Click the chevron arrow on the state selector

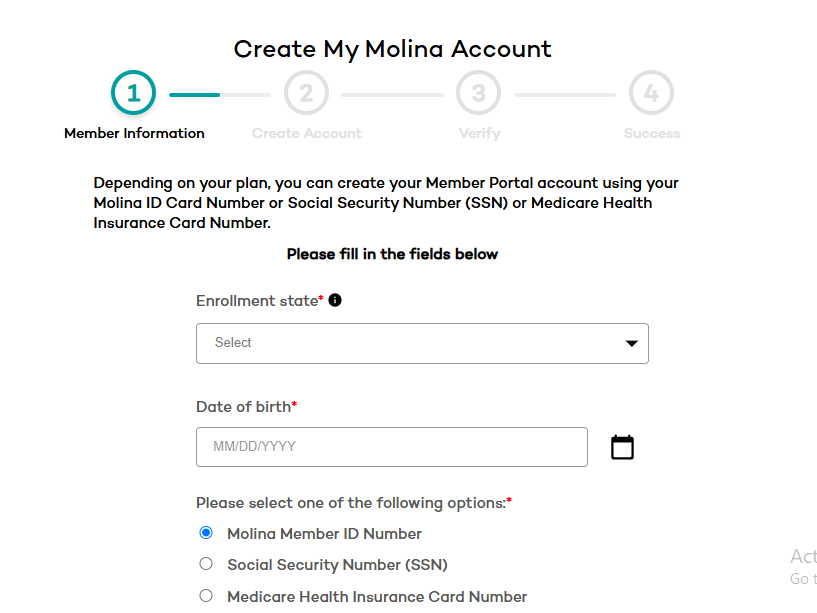coord(631,343)
